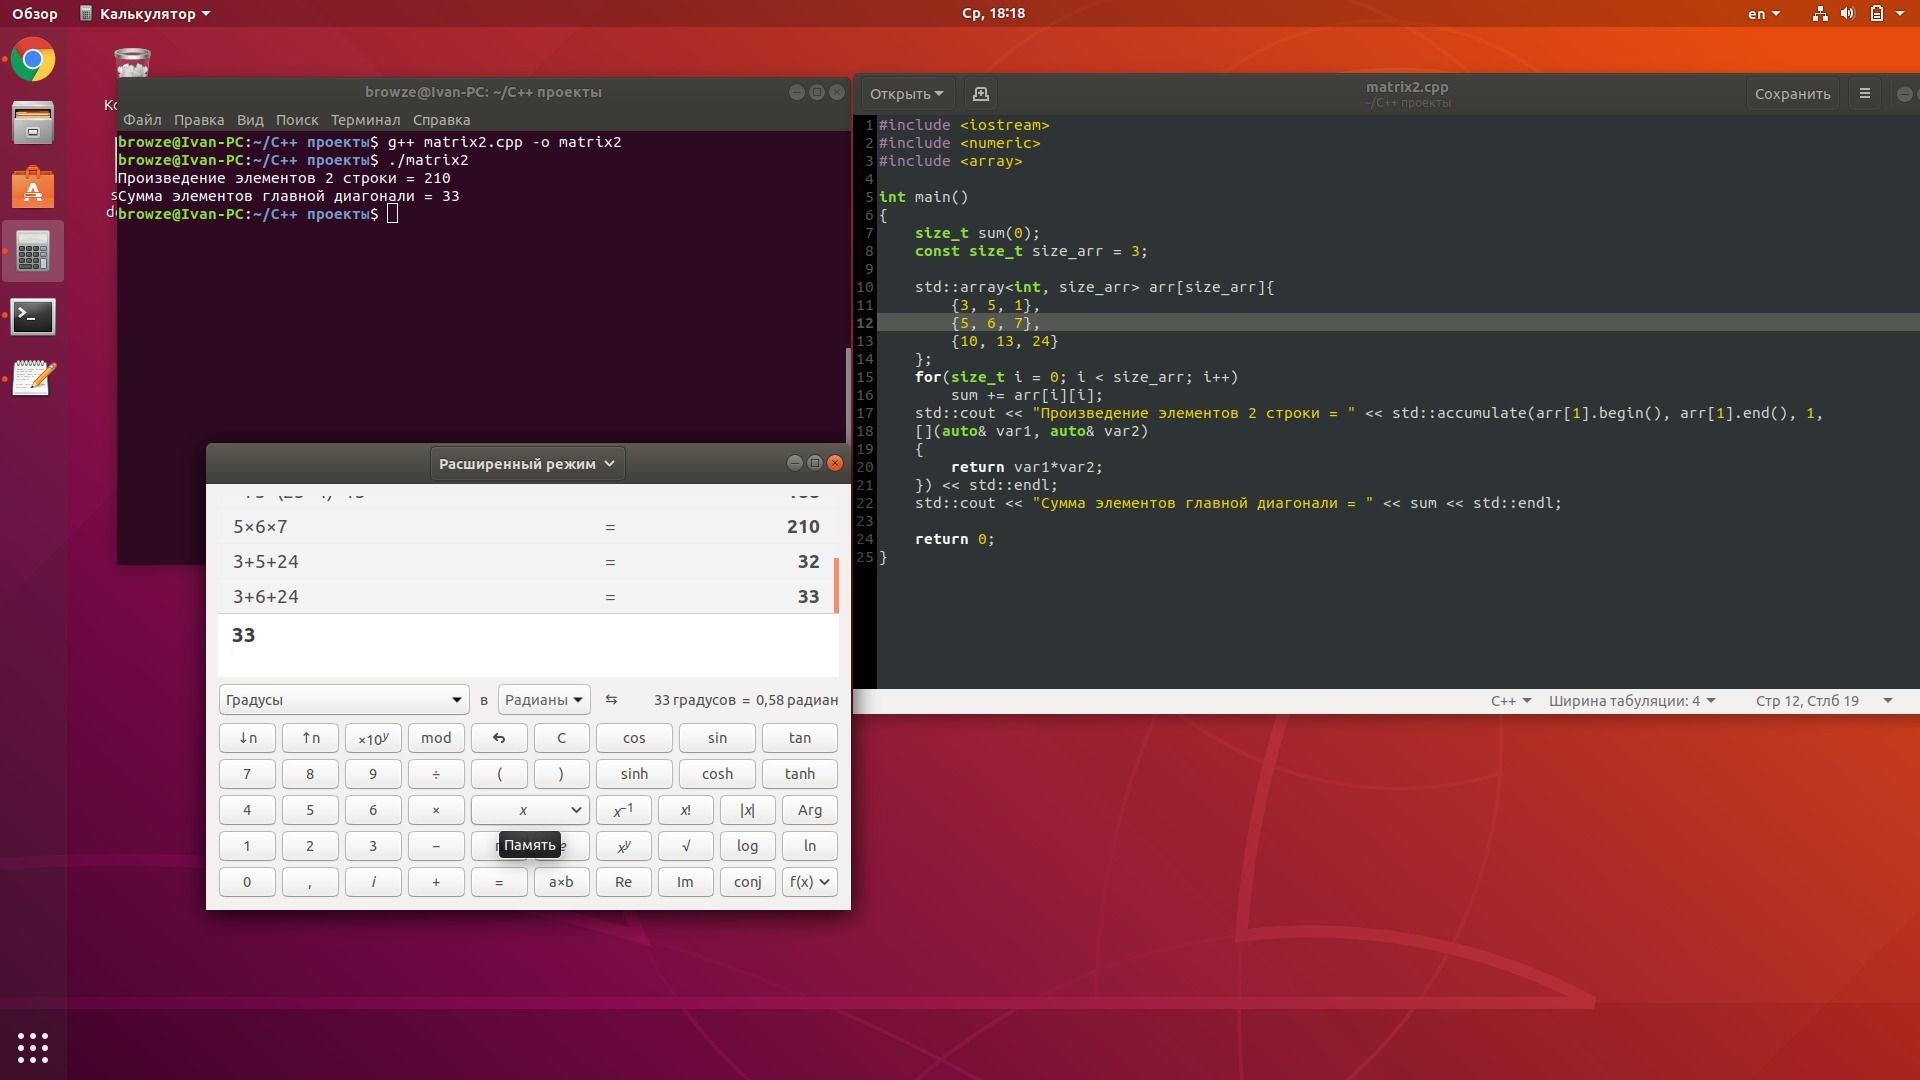Screen dimensions: 1920x1080
Task: Click the x inverse button
Action: point(623,810)
